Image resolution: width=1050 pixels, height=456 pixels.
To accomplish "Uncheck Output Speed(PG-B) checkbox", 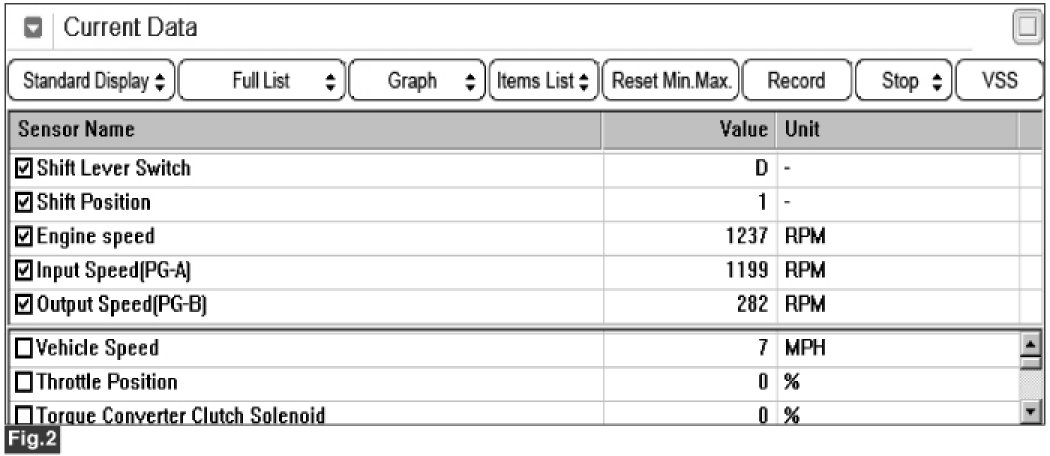I will [x=24, y=305].
